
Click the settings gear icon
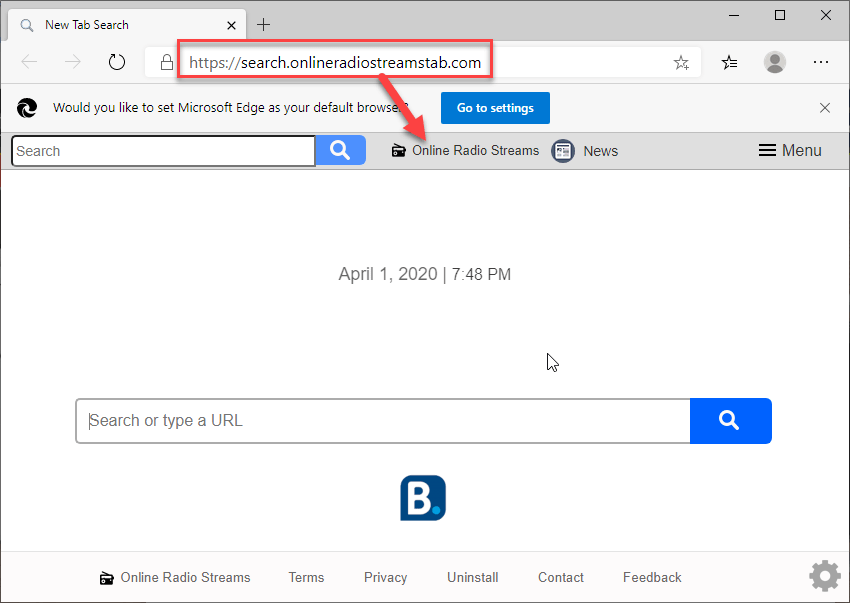825,576
